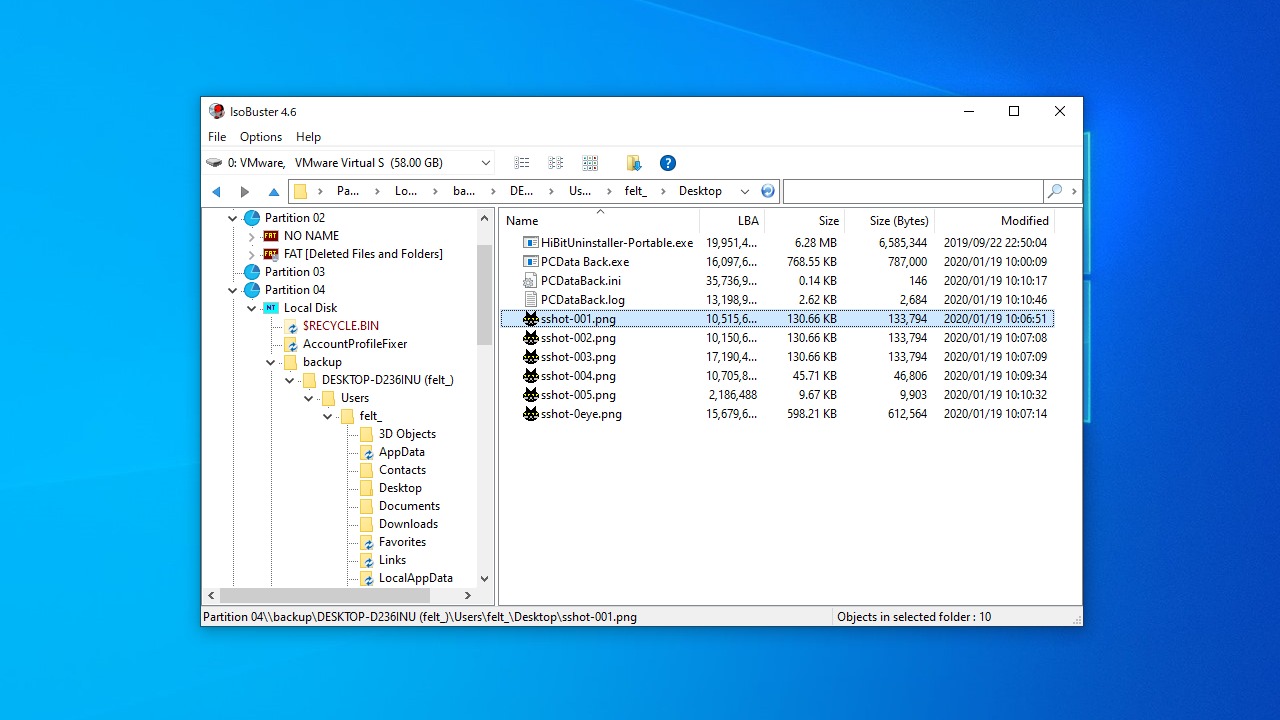Click the AccountProfileFixer folder icon
This screenshot has width=1280, height=720.
tap(290, 344)
